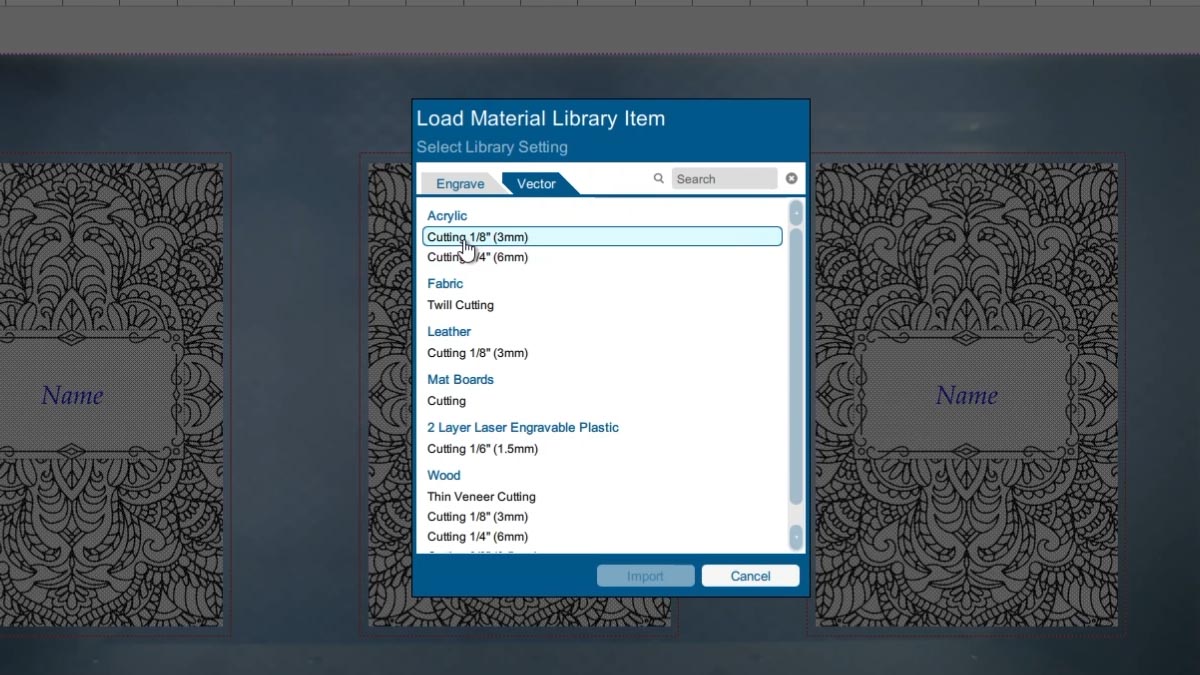Select Acrylic Cutting 1/4" (6mm) setting

click(478, 257)
